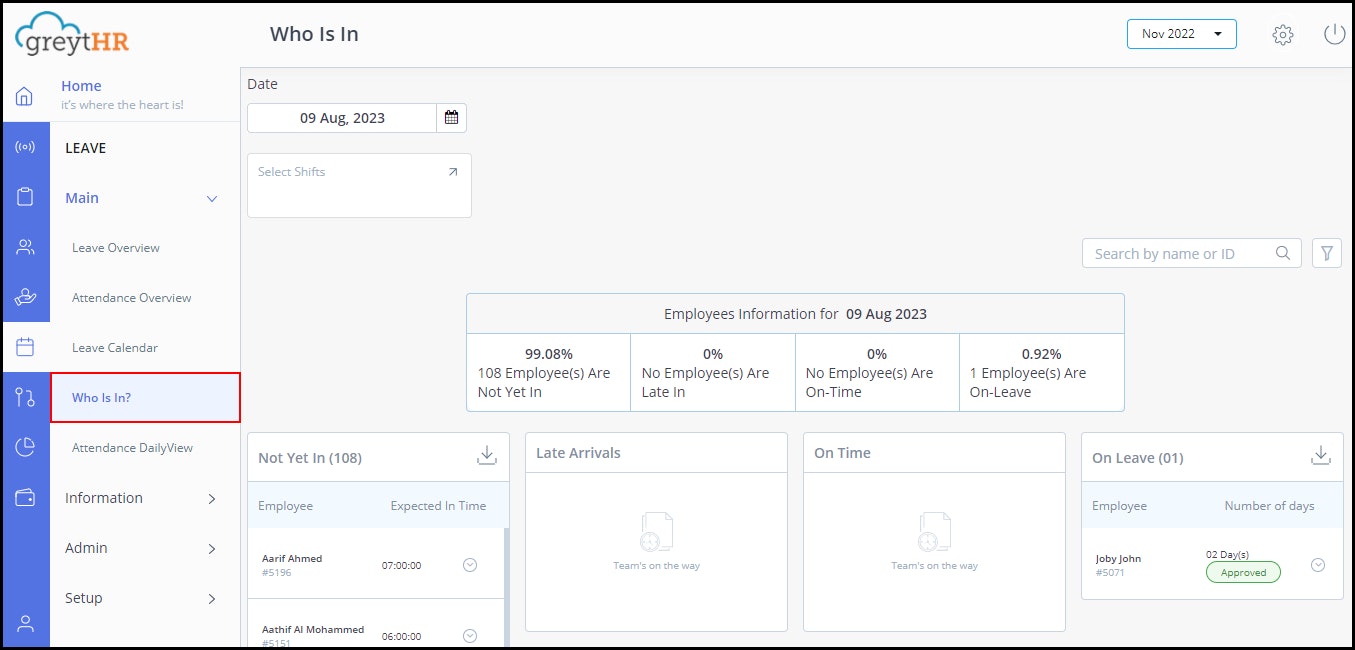The image size is (1355, 650).
Task: Open the clipboard sidebar icon
Action: point(25,197)
